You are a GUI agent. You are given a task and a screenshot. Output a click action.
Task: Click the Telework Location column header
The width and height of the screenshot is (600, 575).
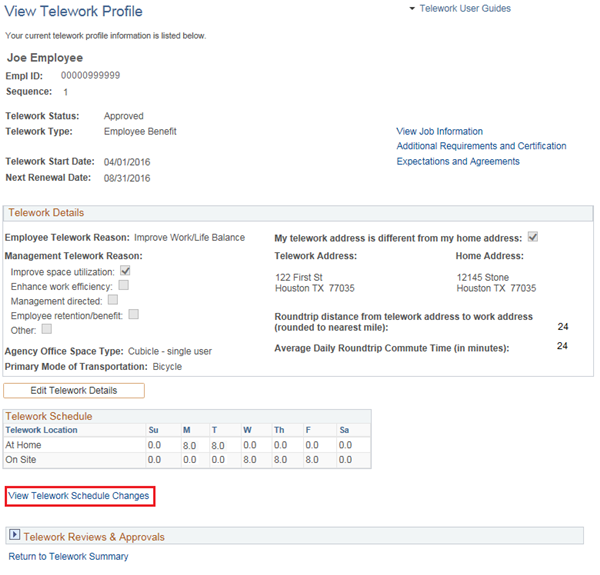tap(41, 430)
